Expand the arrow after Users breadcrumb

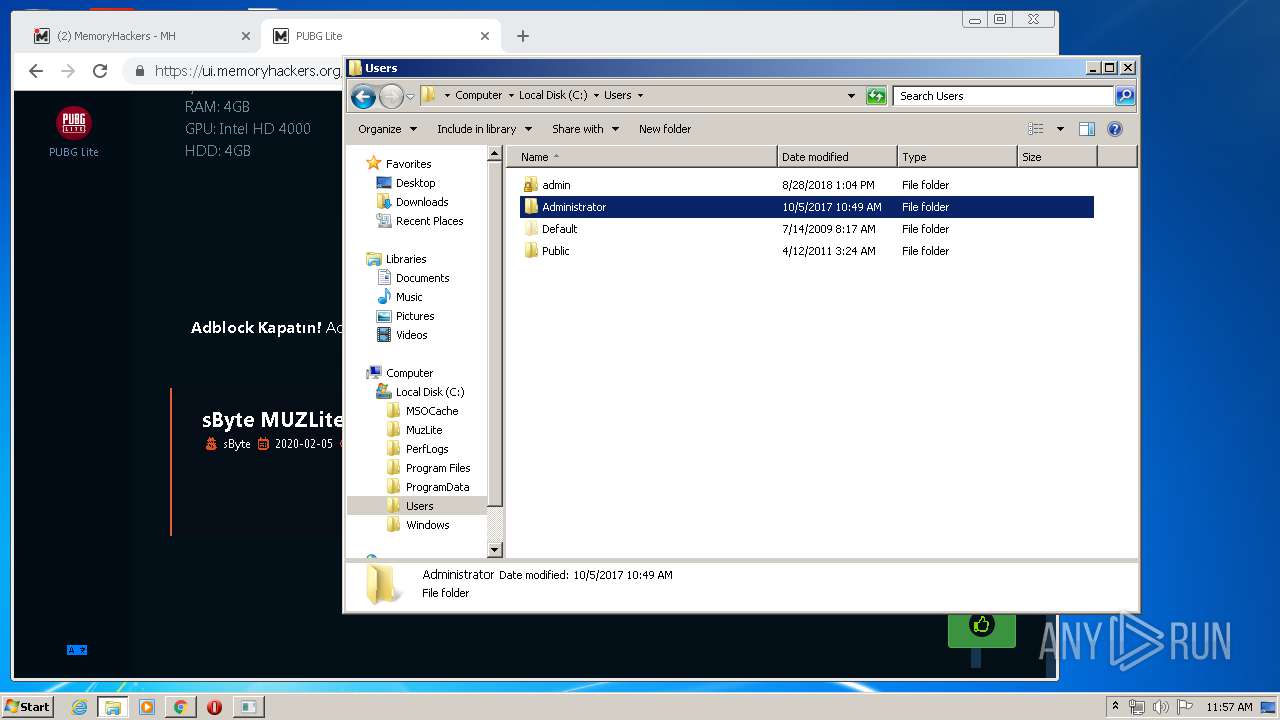point(640,96)
